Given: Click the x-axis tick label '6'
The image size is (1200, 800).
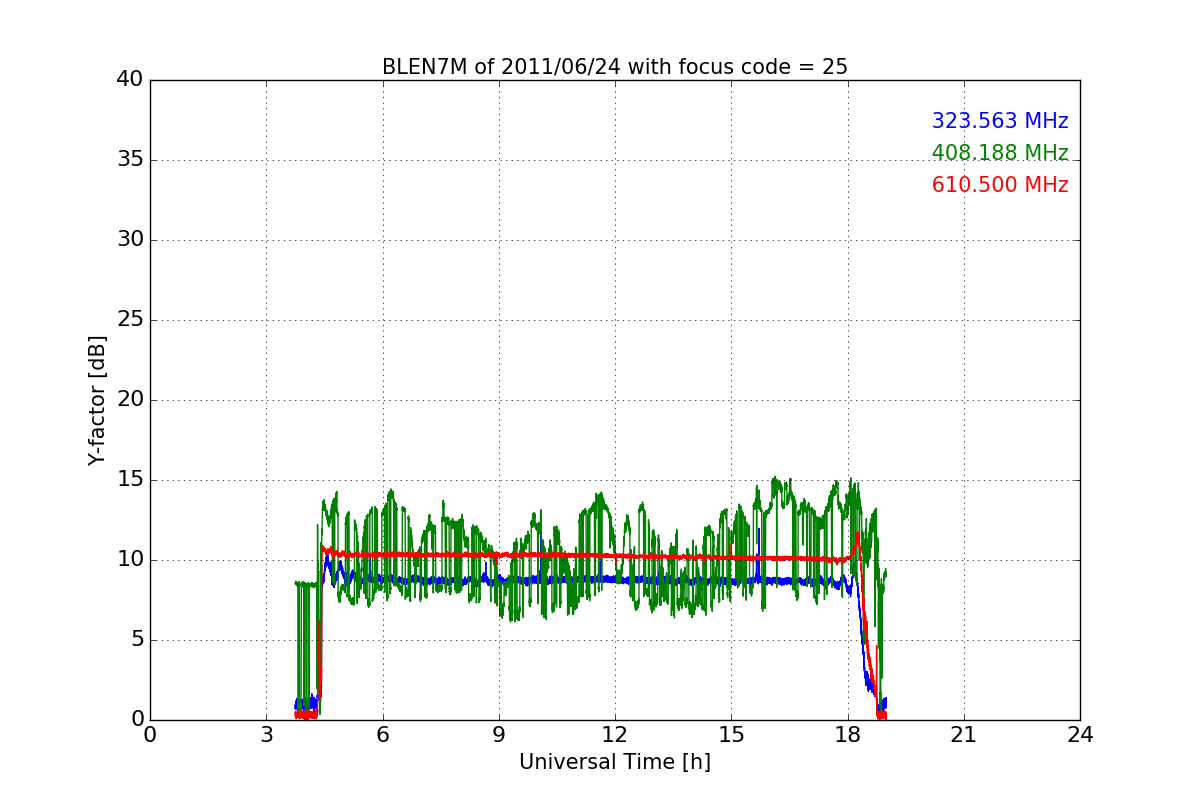Looking at the screenshot, I should click(x=382, y=734).
